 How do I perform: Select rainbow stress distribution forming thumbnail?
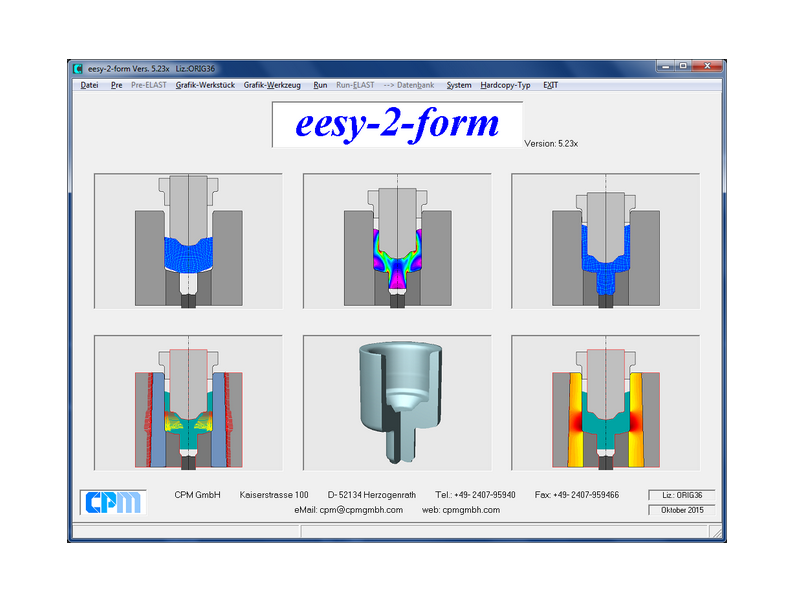(x=397, y=241)
